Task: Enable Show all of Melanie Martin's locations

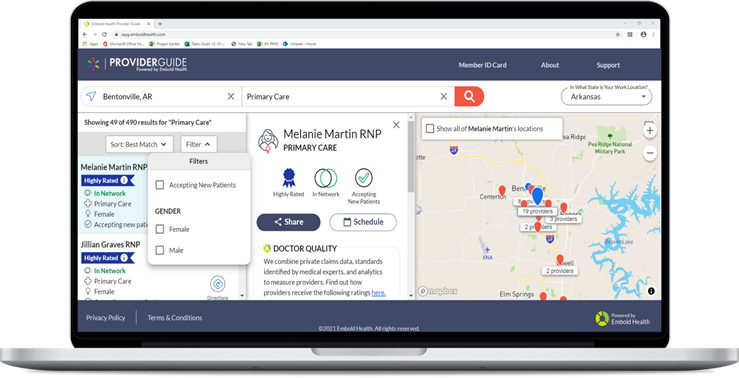Action: point(430,129)
